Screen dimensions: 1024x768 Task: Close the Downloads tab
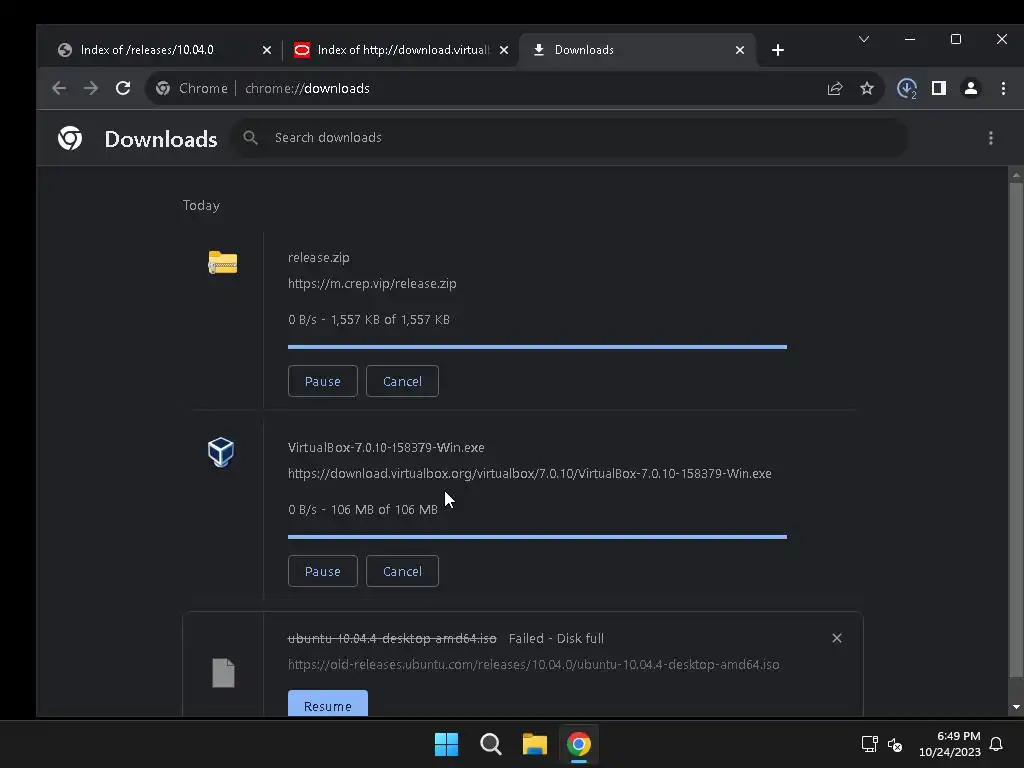tap(739, 50)
